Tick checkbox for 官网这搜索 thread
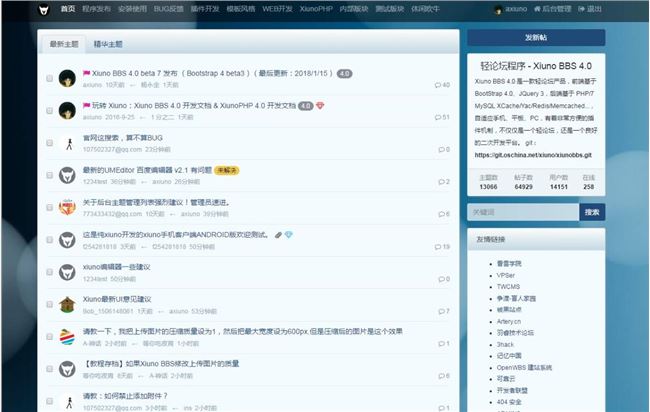The image size is (650, 412). (49, 143)
